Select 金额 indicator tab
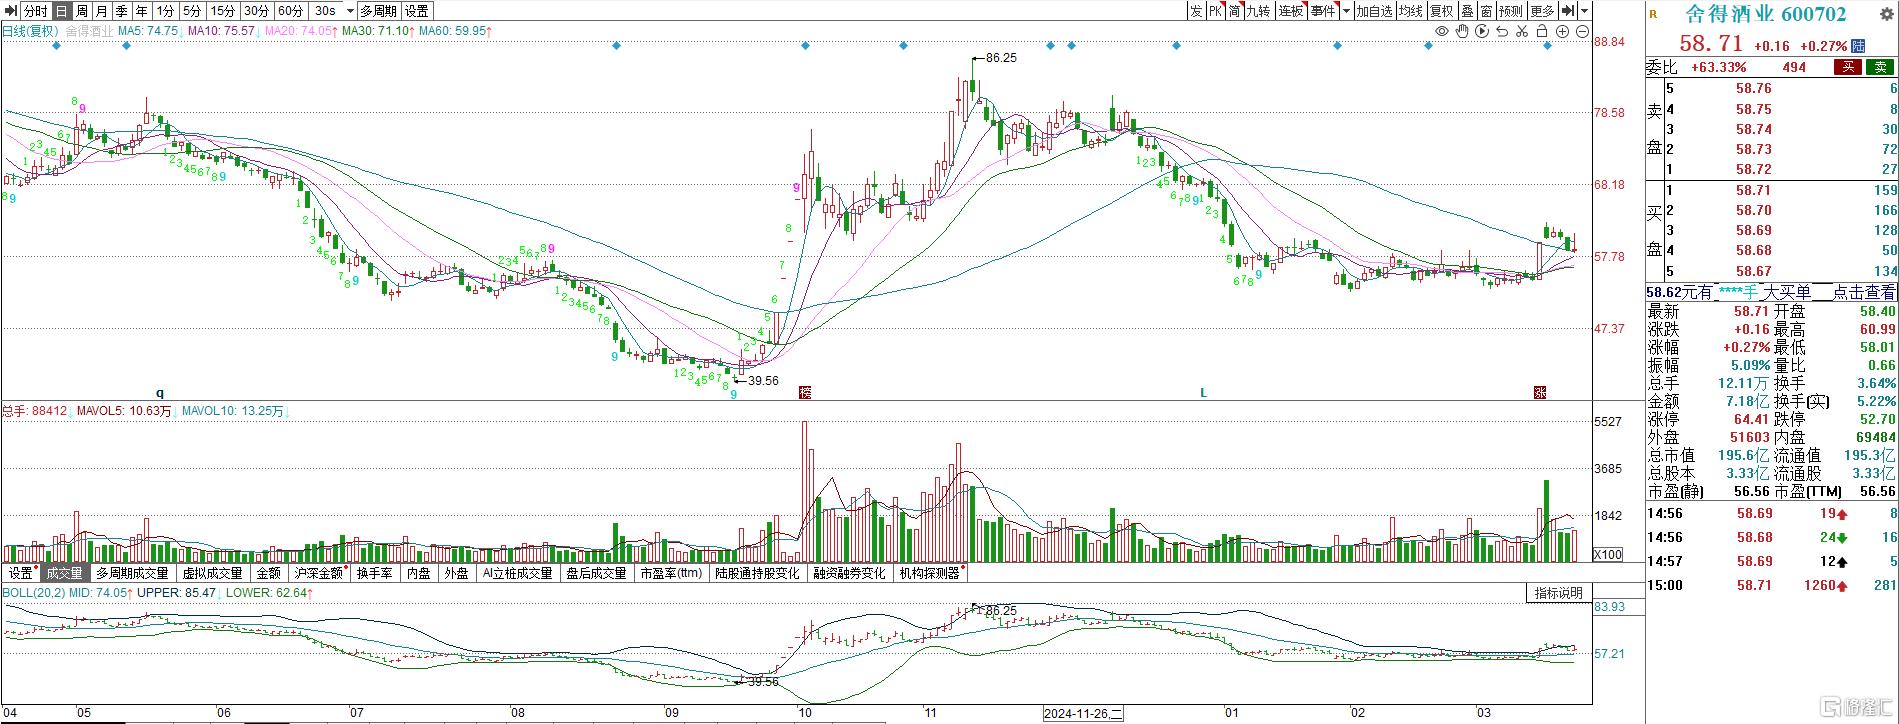The image size is (1899, 724). pos(269,573)
